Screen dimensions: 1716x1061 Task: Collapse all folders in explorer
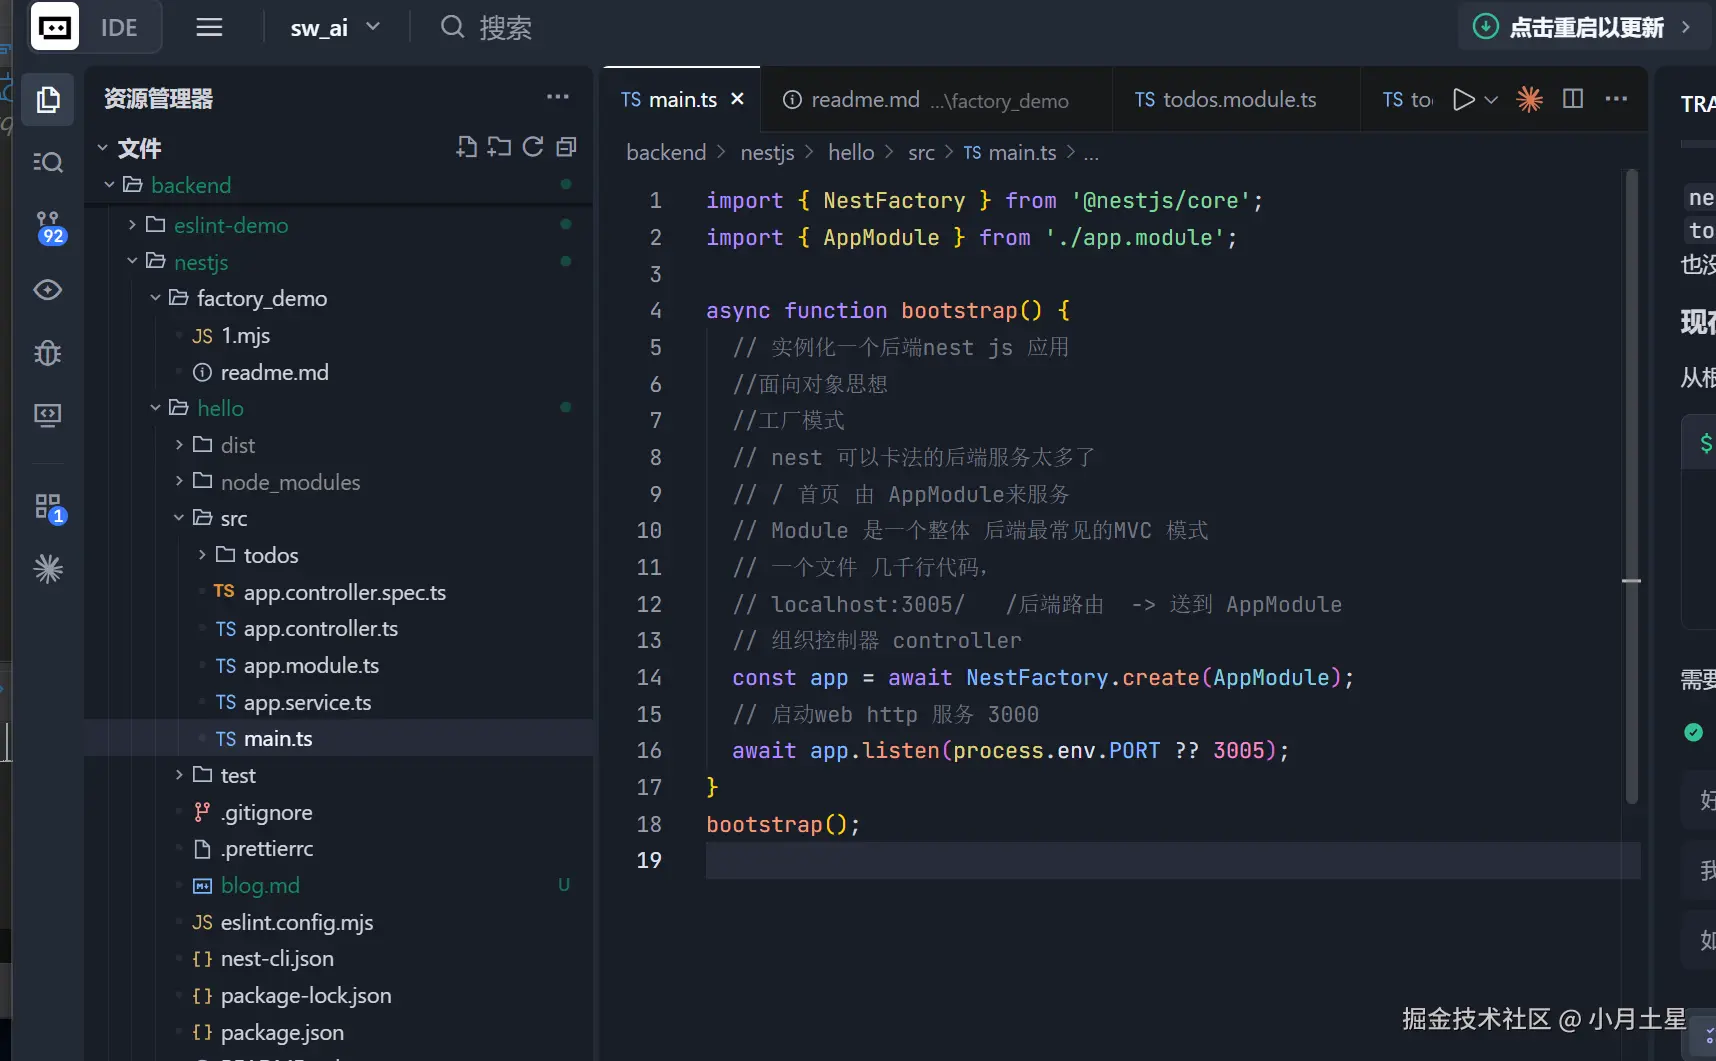click(x=566, y=148)
